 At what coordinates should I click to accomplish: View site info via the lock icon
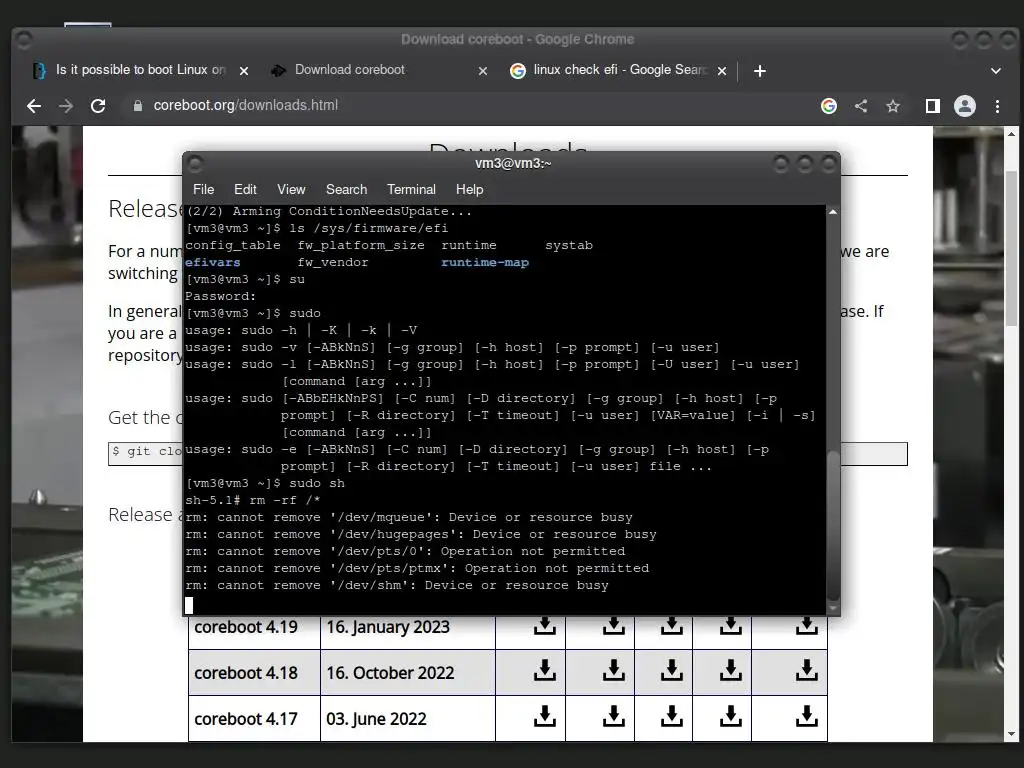click(x=138, y=106)
